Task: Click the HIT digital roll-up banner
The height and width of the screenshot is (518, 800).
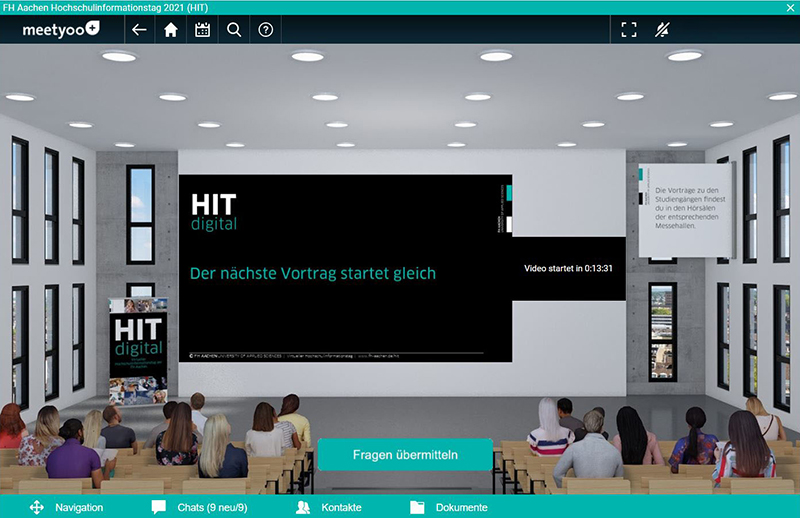Action: click(x=138, y=352)
